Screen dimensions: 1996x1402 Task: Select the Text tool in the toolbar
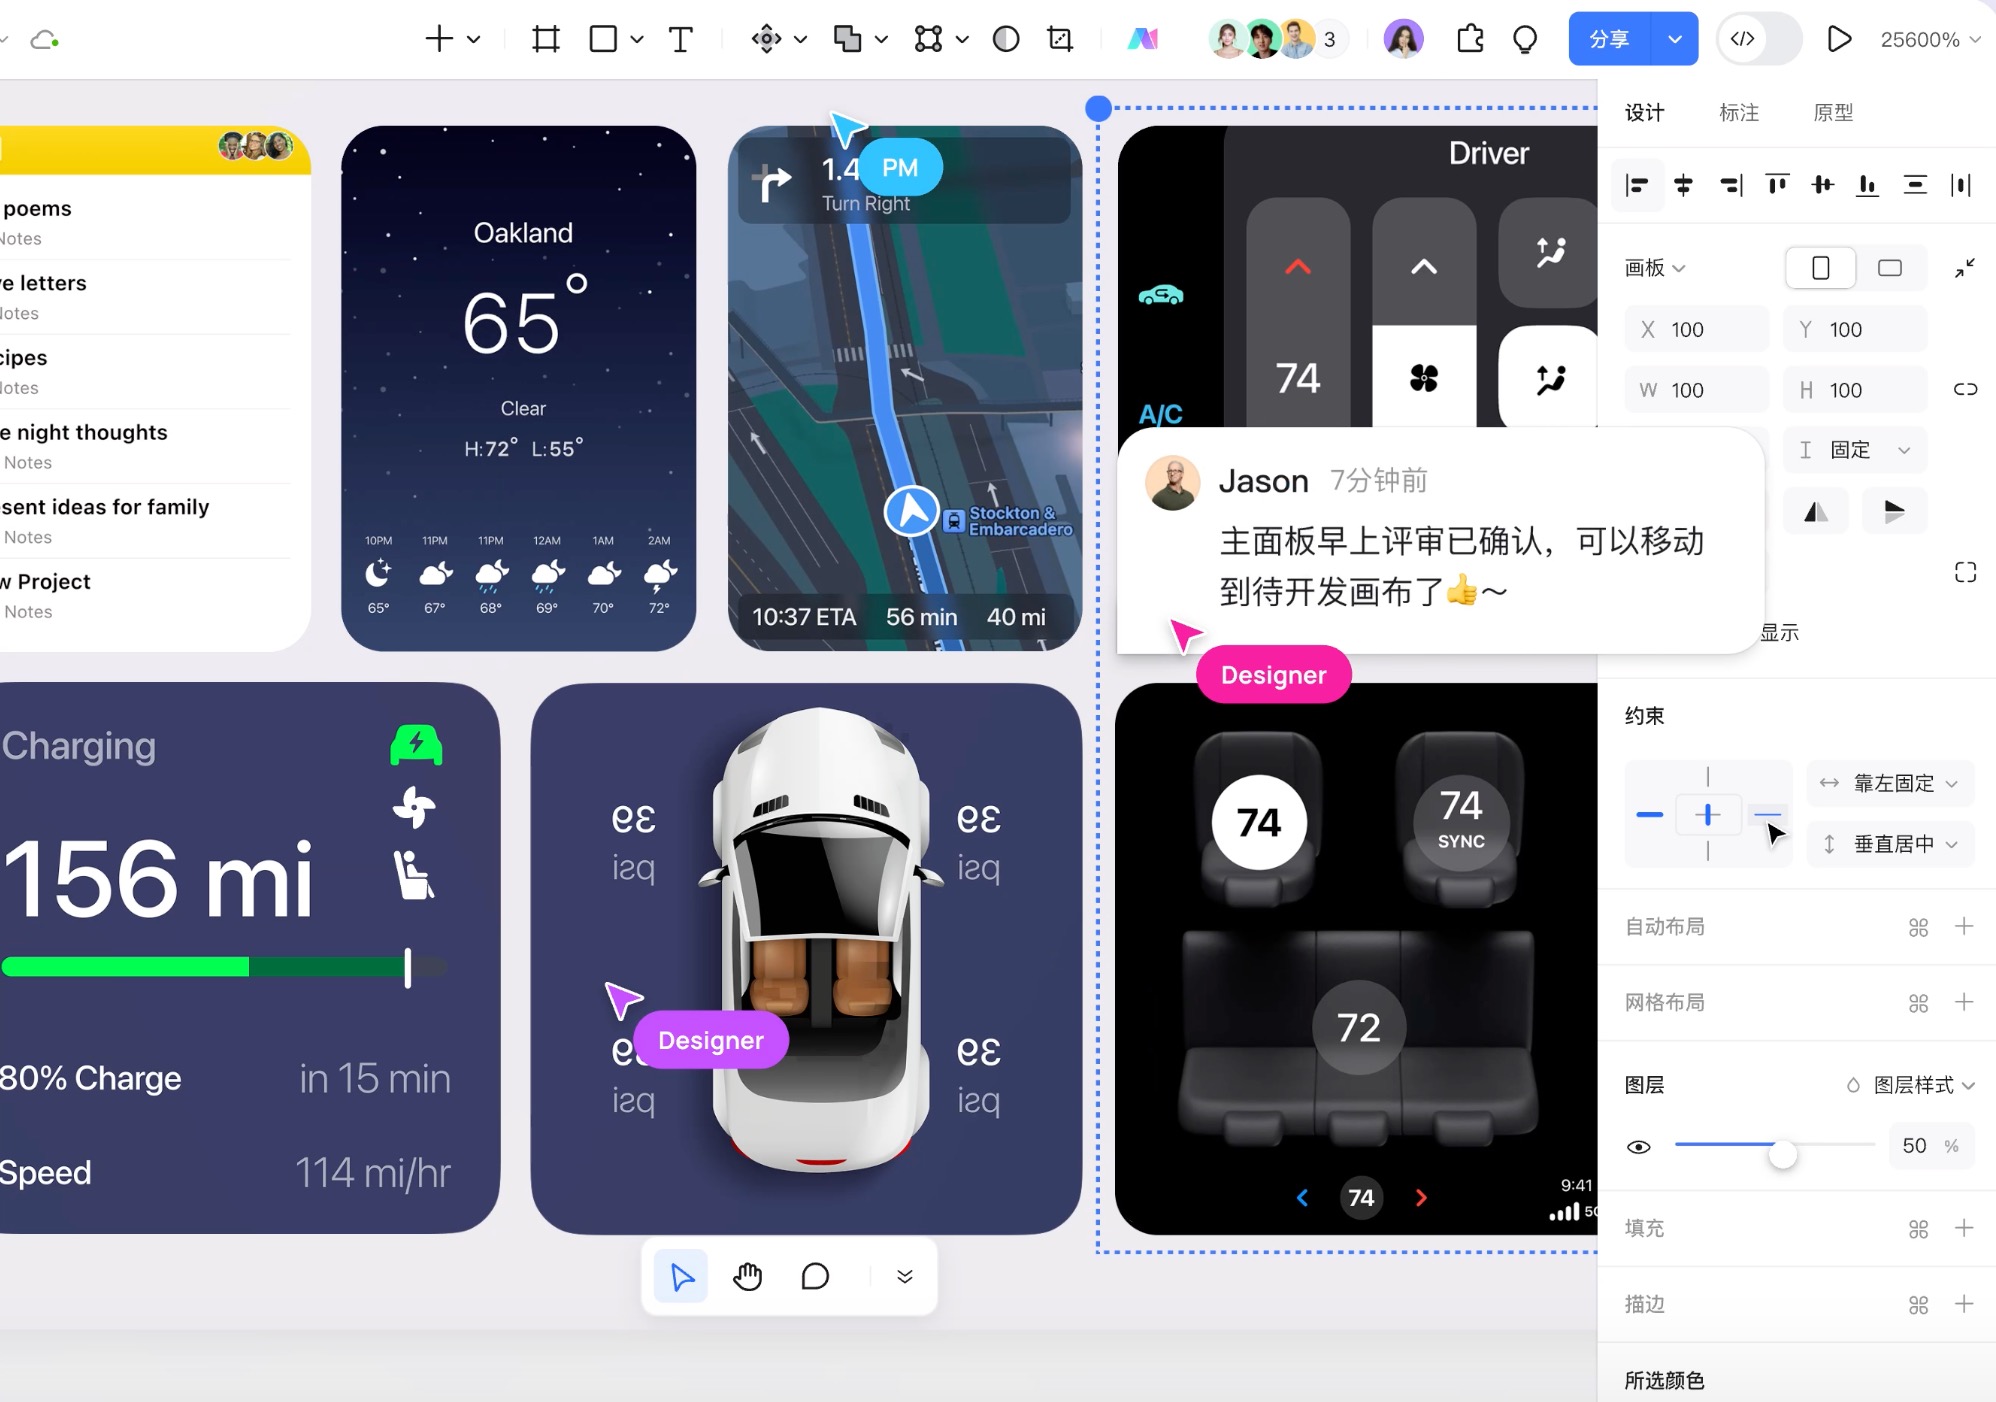click(x=681, y=39)
